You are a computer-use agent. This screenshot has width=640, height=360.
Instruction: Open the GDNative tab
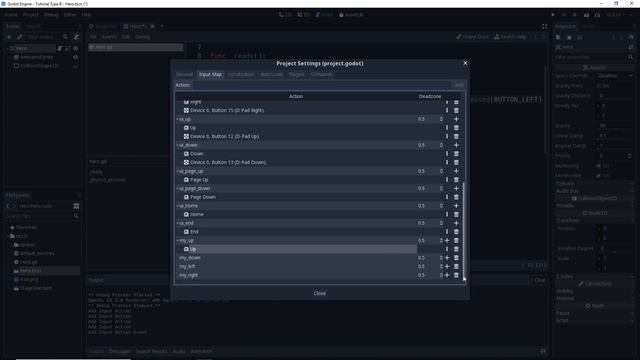[321, 74]
